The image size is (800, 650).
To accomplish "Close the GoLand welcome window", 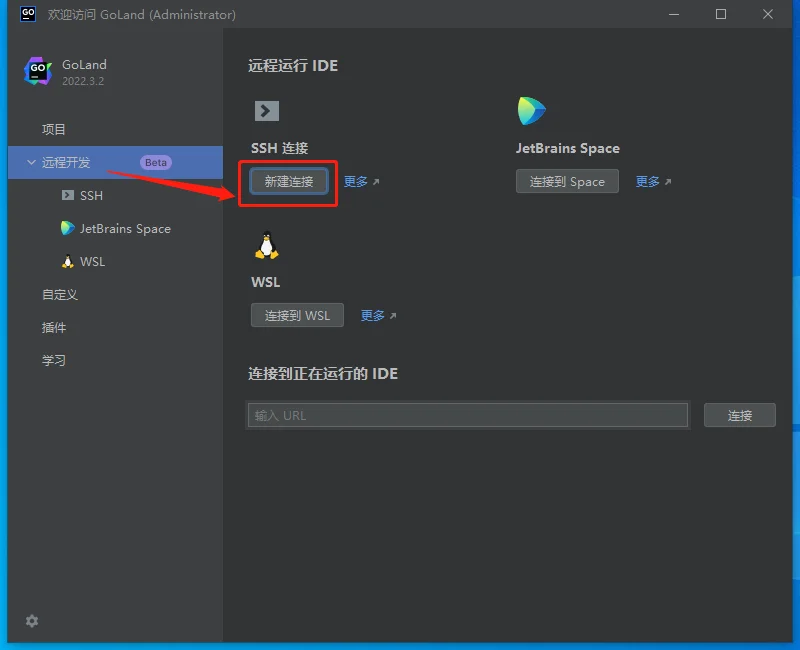I will (x=767, y=14).
